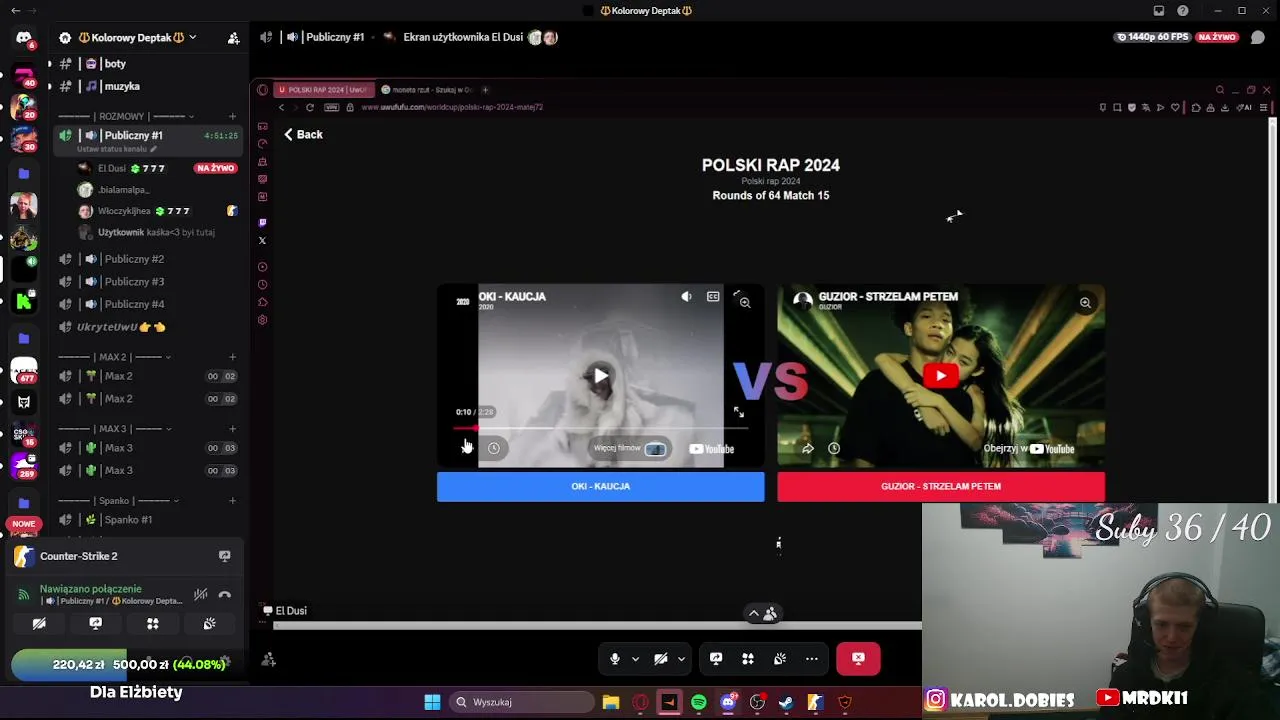Disconnect from voice with hang-up icon
Viewport: 1280px width, 720px height.
click(x=225, y=594)
